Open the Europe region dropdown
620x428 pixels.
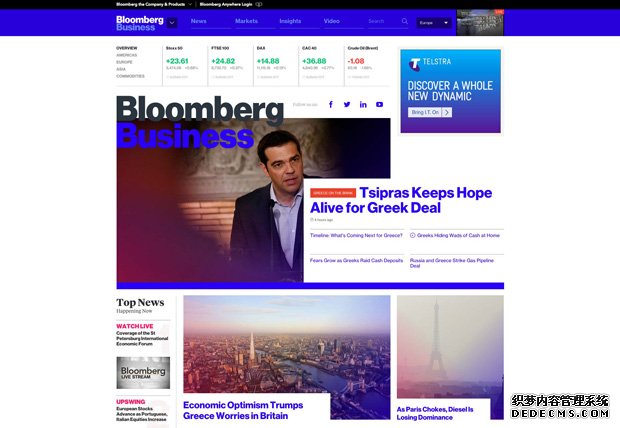[x=434, y=23]
